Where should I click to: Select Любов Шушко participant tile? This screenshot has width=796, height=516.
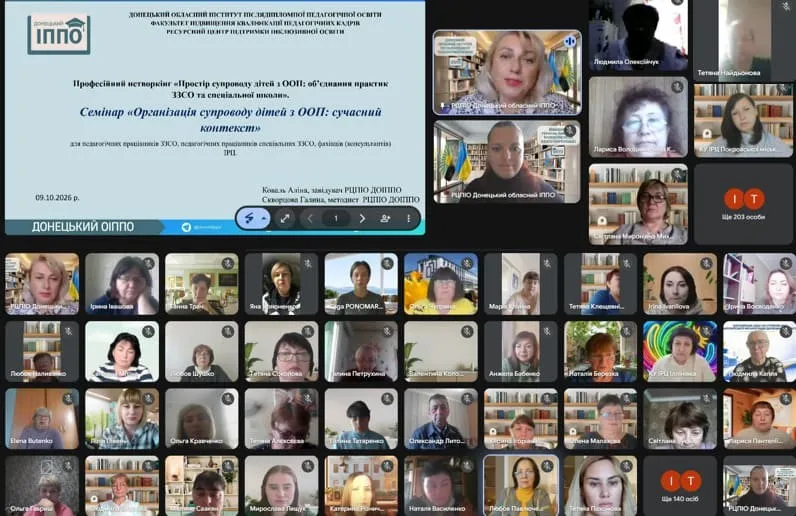tap(202, 351)
